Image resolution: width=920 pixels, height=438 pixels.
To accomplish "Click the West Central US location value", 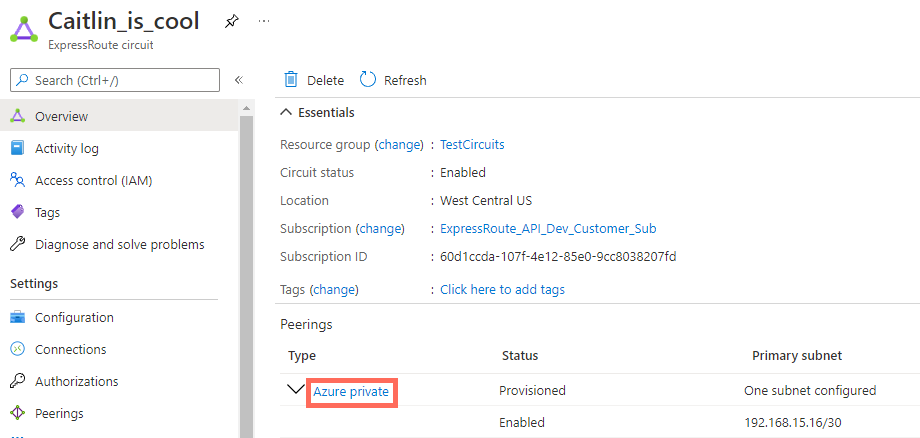I will 486,201.
